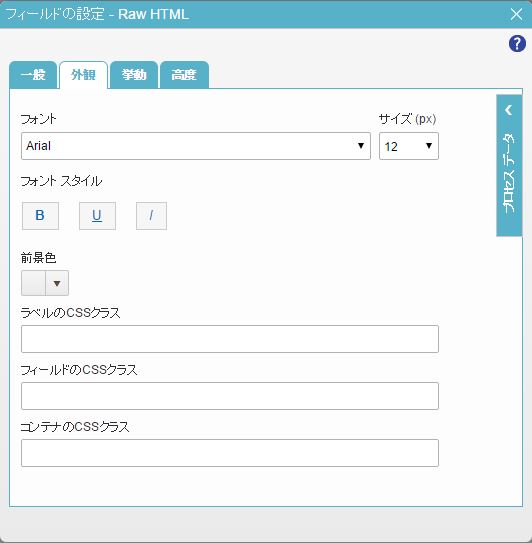
Task: Toggle Underline font style button
Action: [x=97, y=216]
